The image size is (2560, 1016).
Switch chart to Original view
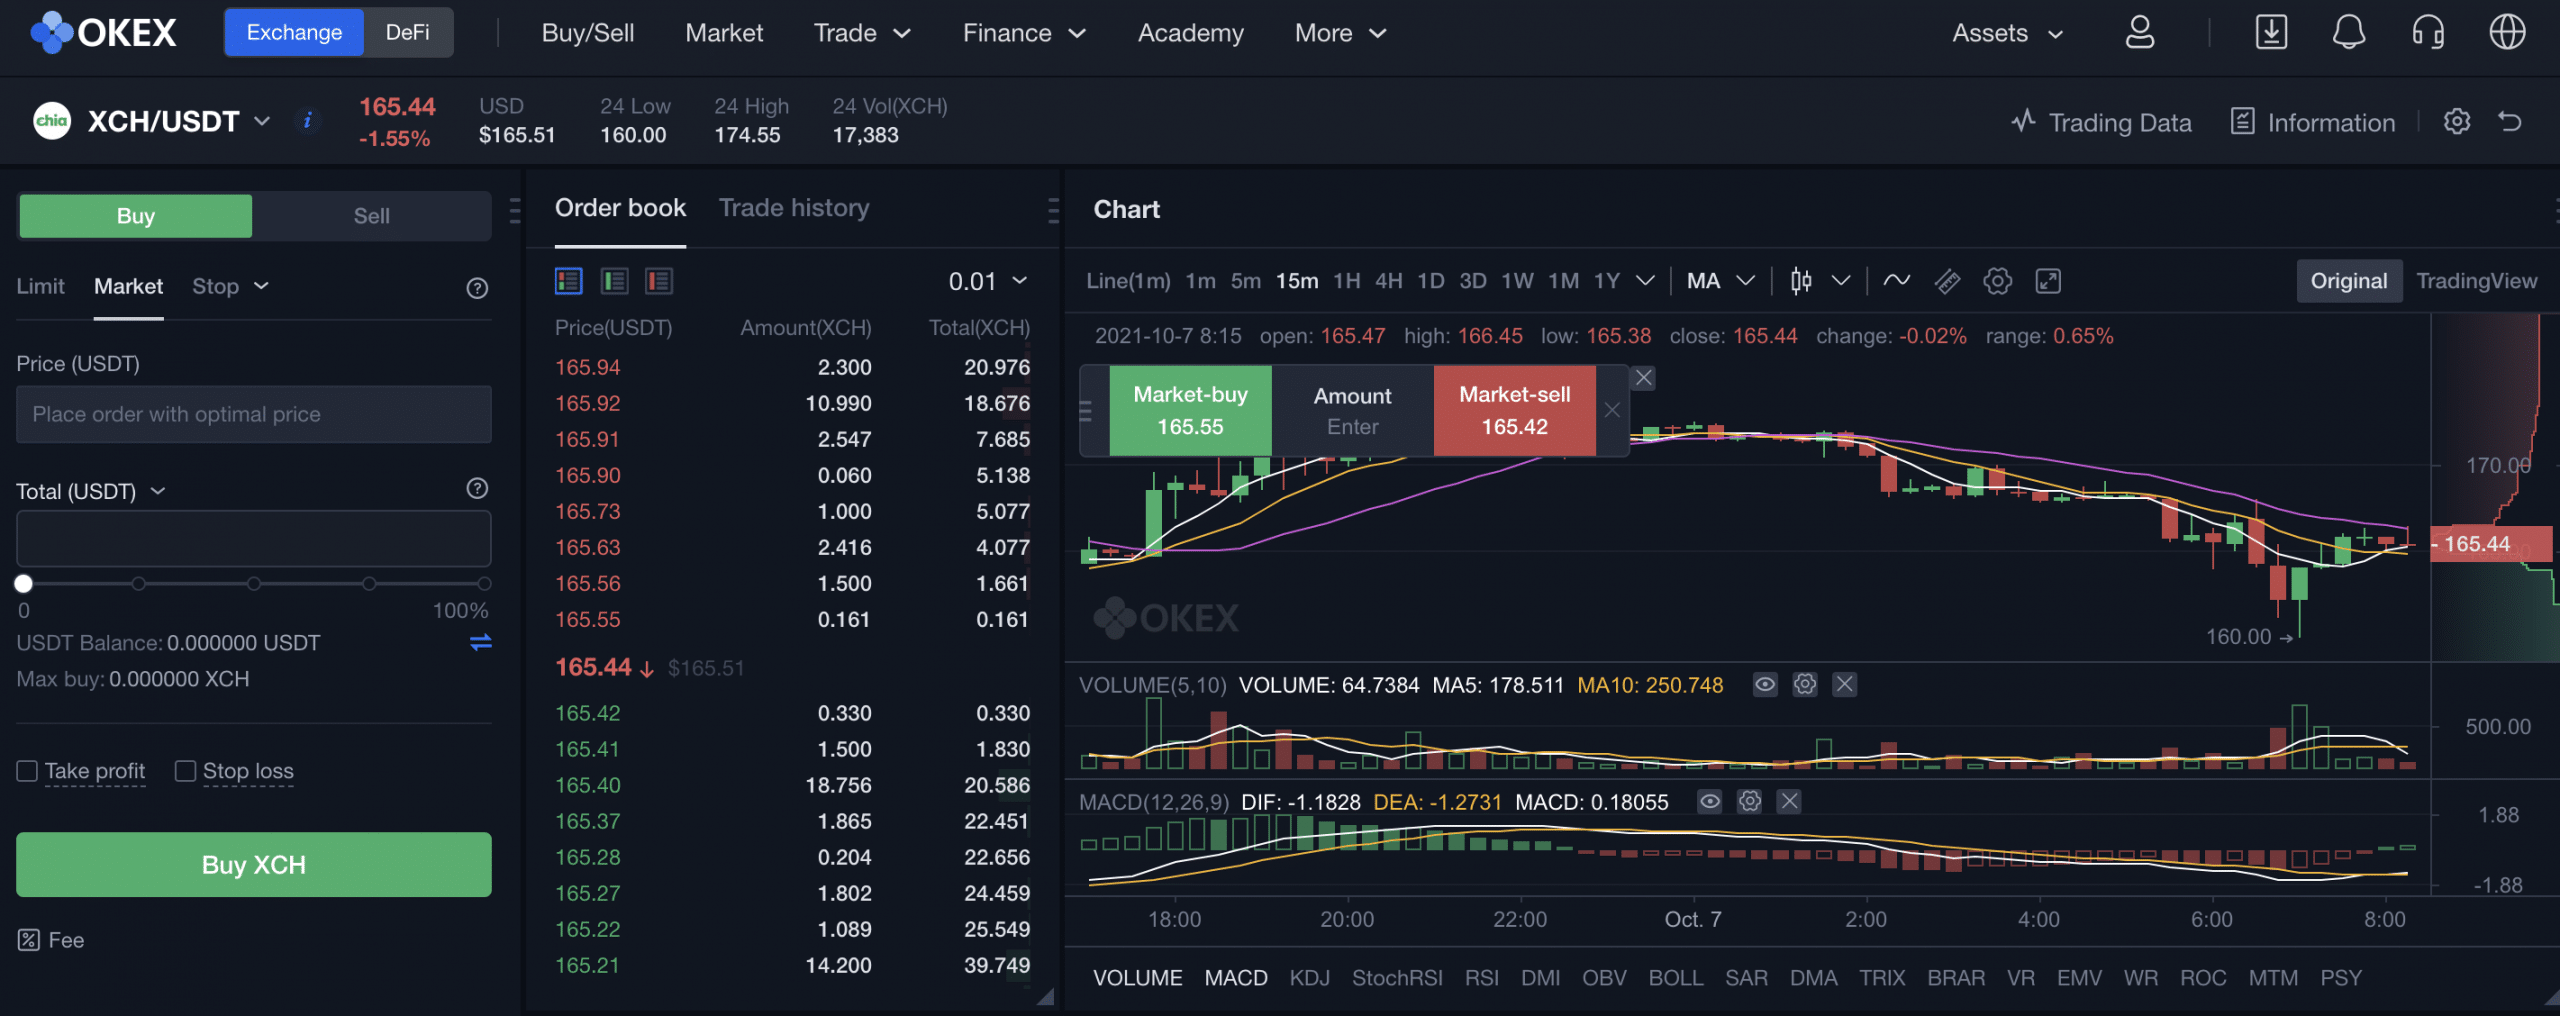(x=2348, y=281)
